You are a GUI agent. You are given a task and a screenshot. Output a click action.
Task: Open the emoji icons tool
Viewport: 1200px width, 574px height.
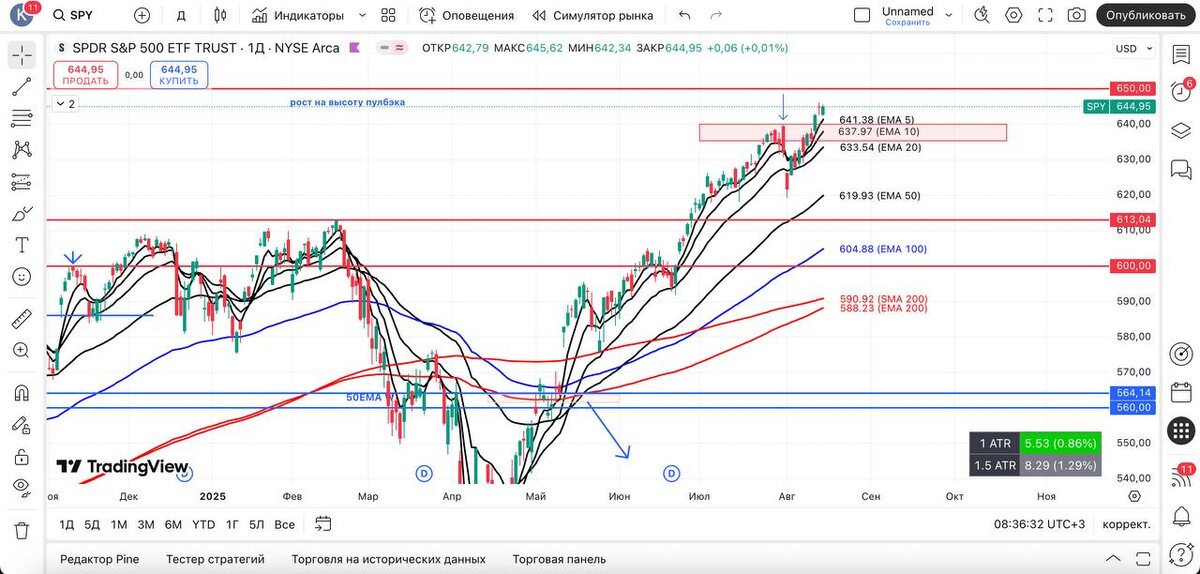[21, 277]
